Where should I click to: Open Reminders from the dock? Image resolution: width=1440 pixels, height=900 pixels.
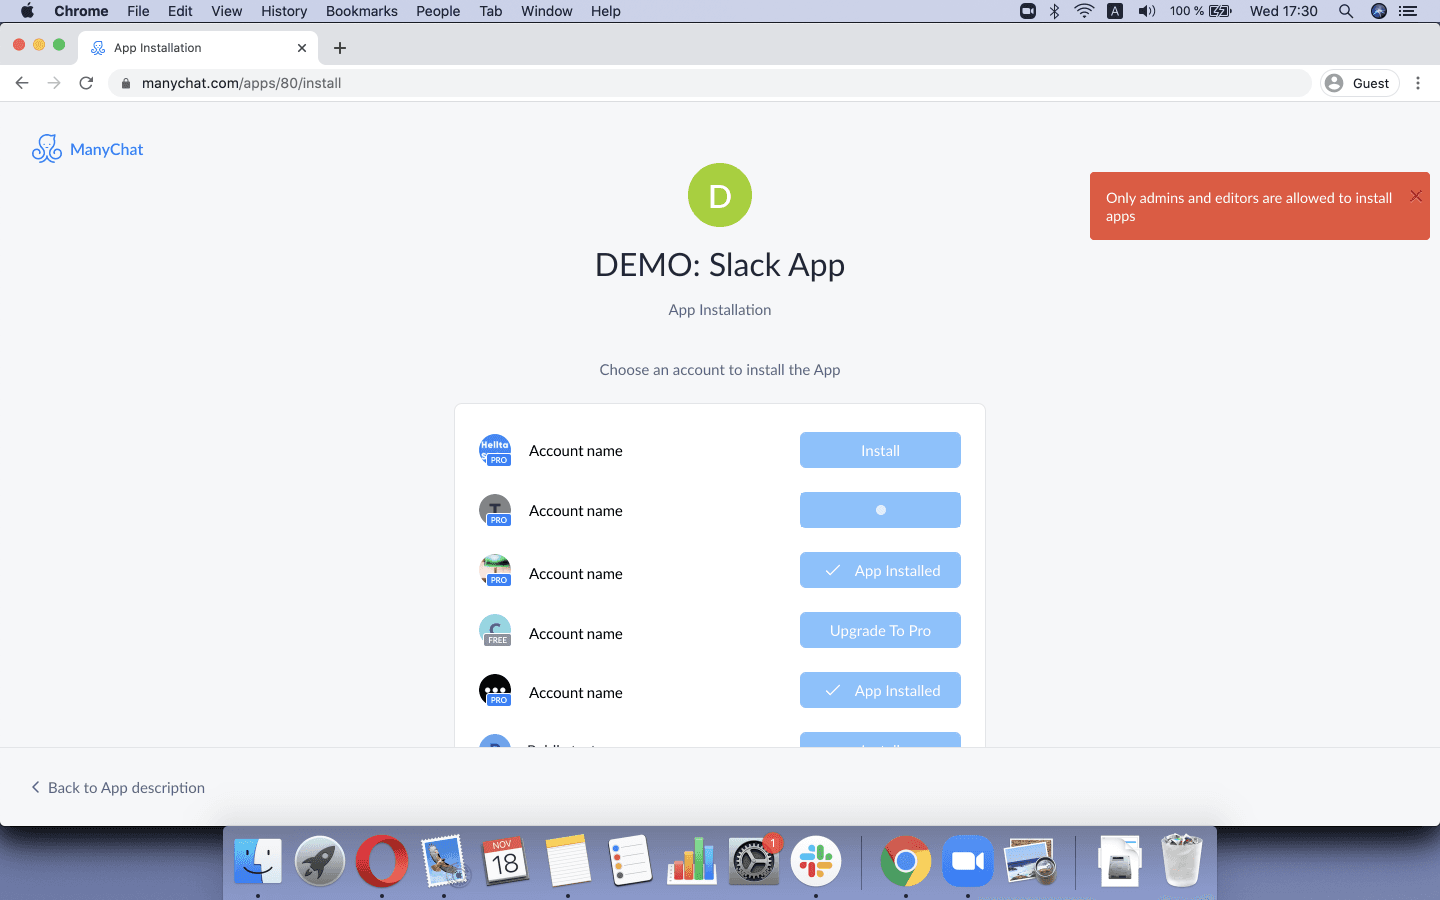[x=630, y=861]
